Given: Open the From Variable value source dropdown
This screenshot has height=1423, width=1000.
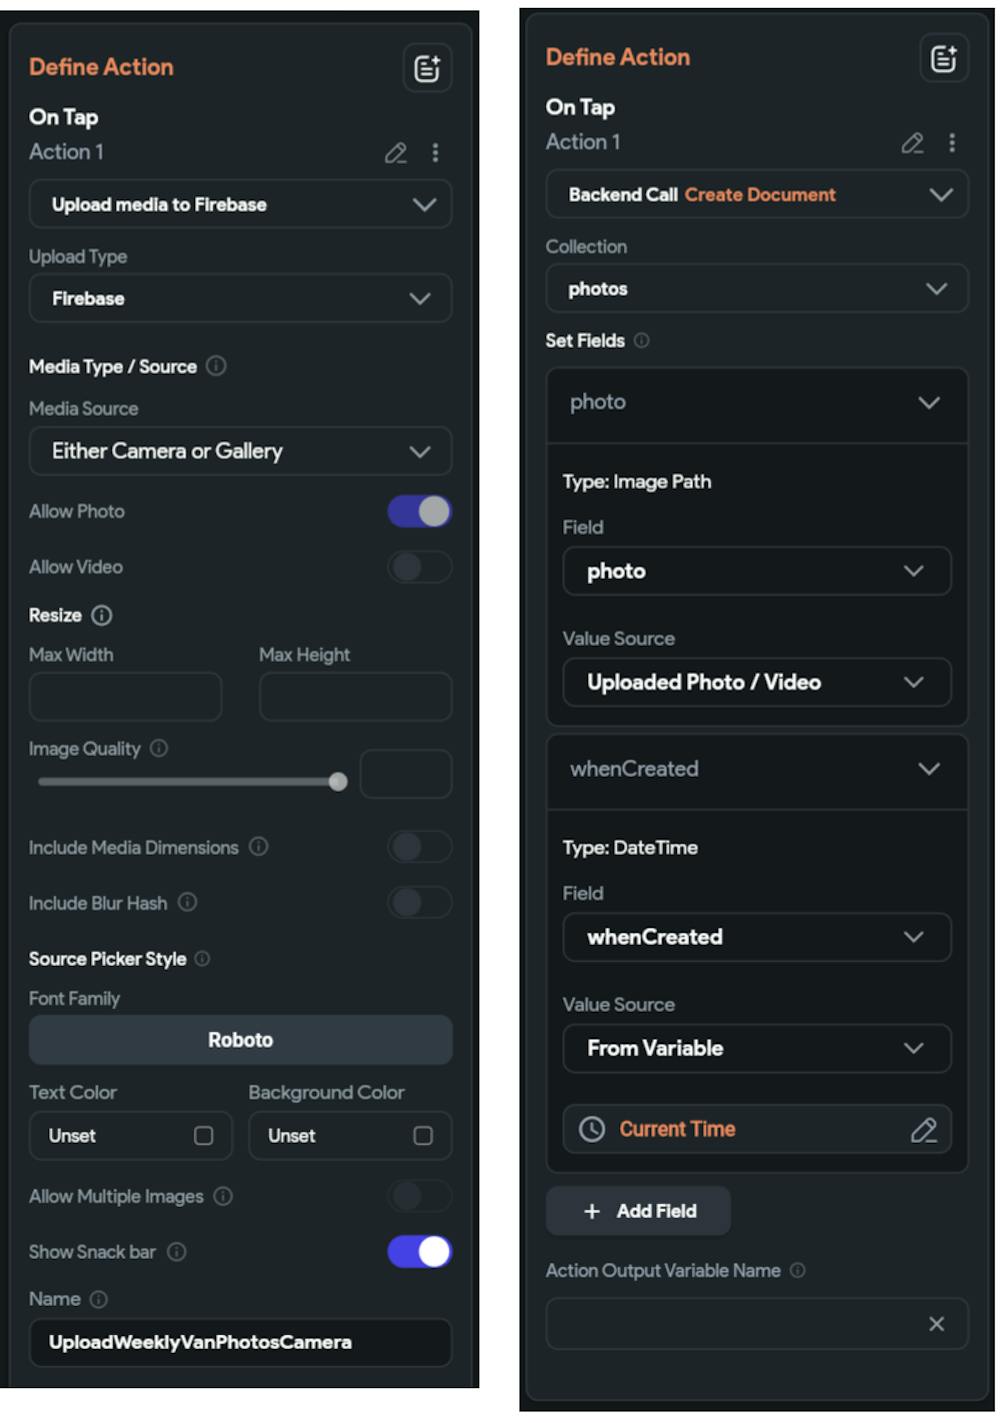Looking at the screenshot, I should coord(757,1048).
